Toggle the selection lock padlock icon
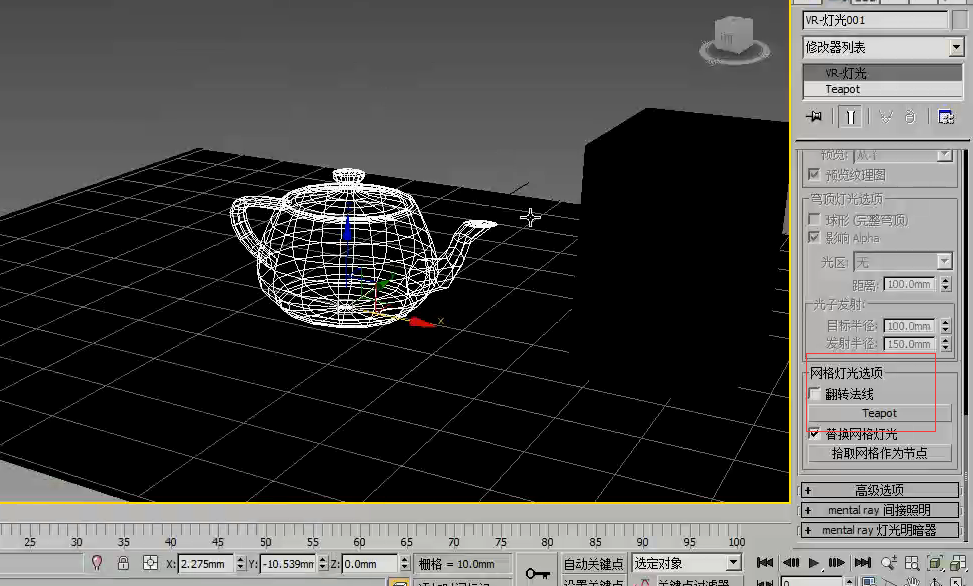The image size is (973, 586). click(x=123, y=564)
